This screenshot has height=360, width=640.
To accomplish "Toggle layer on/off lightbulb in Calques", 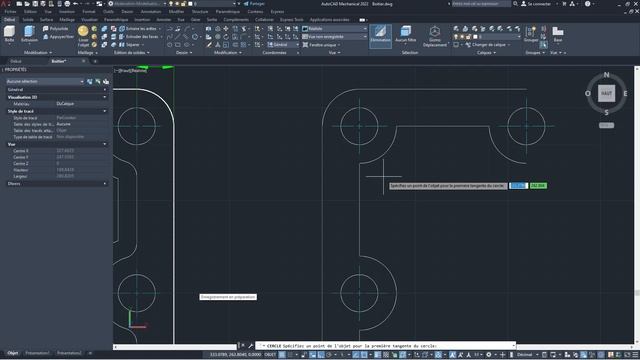I will click(x=456, y=37).
